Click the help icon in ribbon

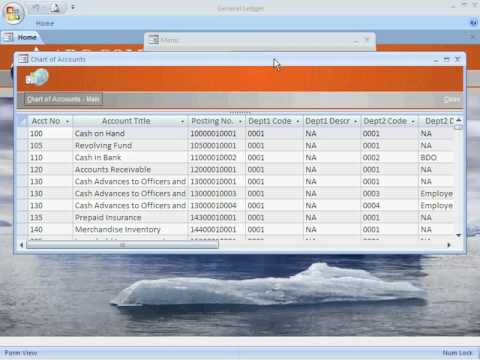tap(473, 23)
